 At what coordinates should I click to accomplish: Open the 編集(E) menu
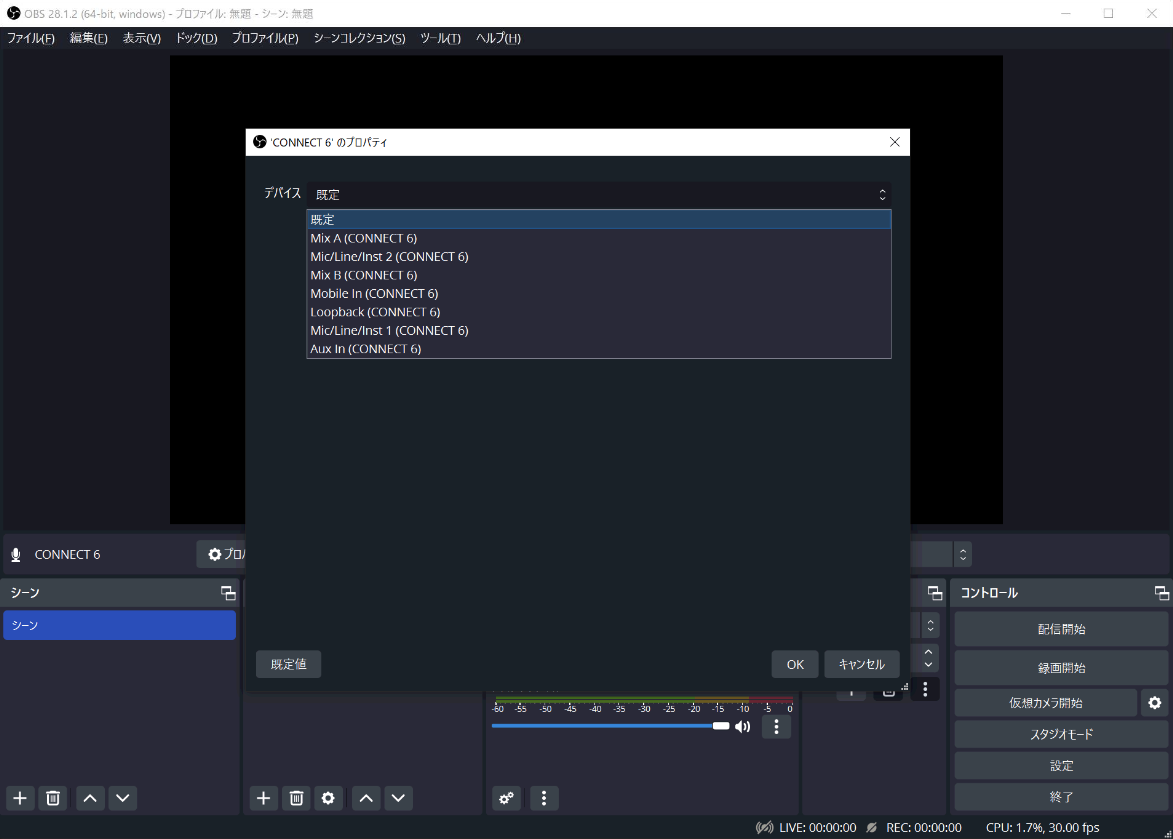(x=89, y=38)
